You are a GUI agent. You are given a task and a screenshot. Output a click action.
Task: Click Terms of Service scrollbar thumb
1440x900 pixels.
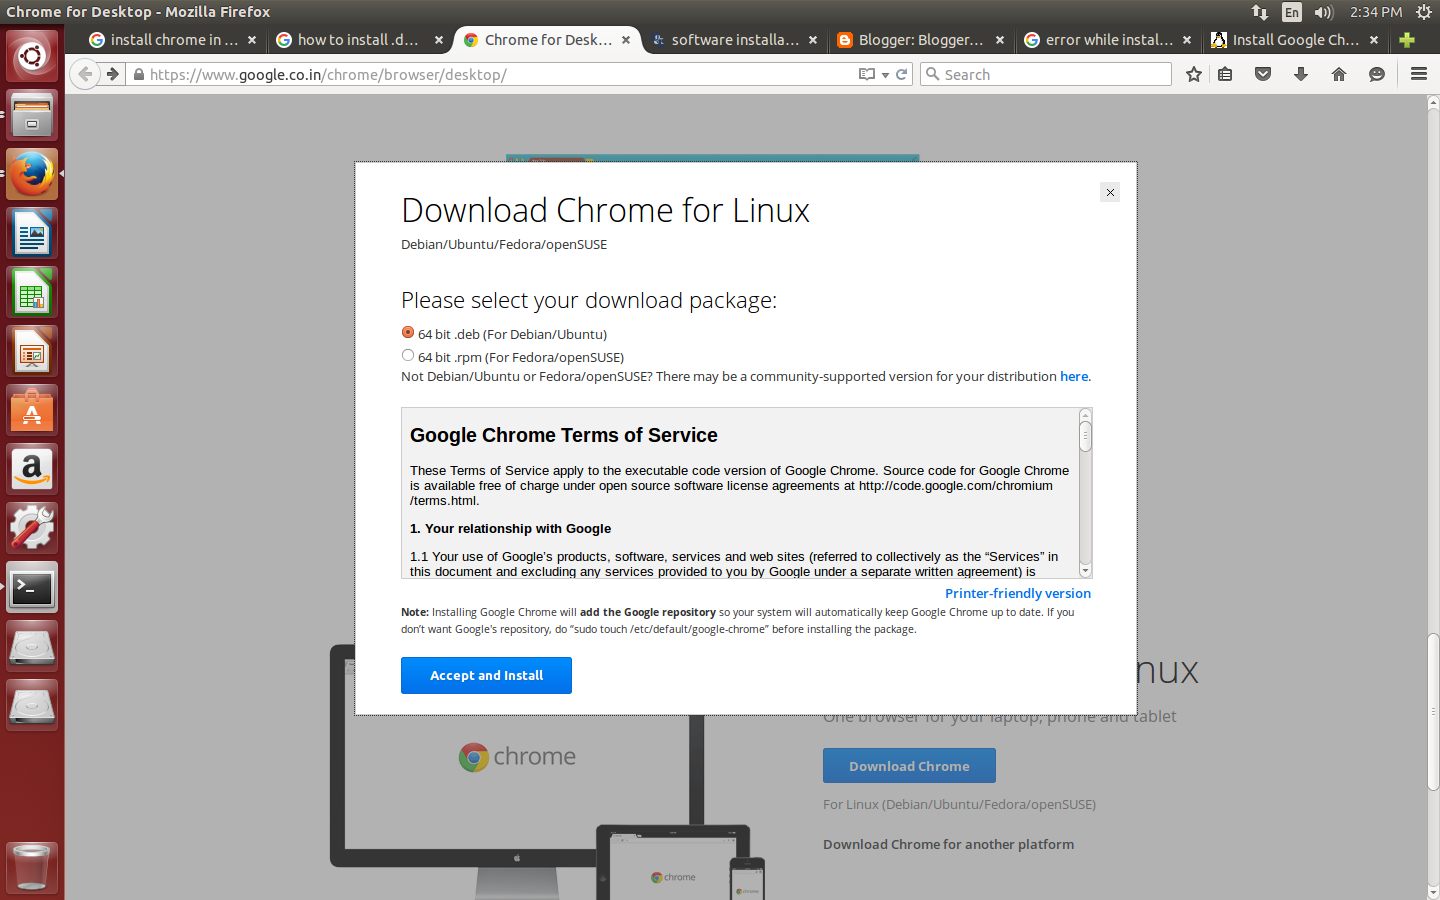point(1085,436)
